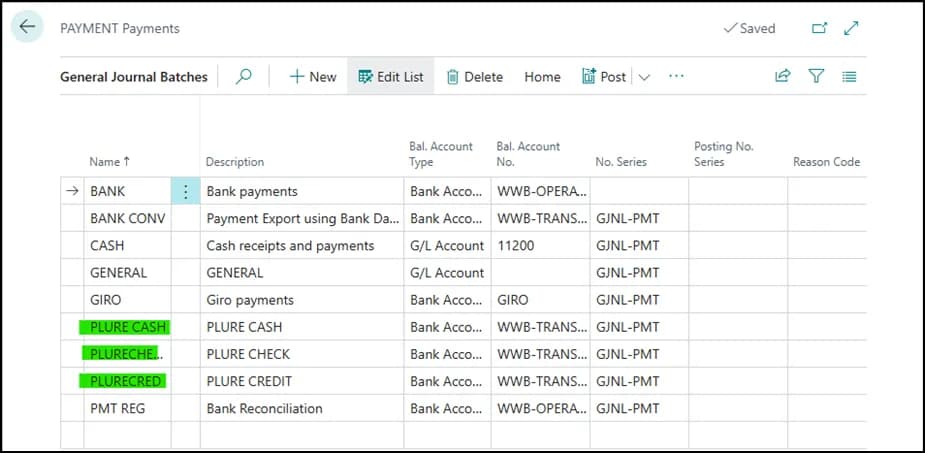Image resolution: width=925 pixels, height=453 pixels.
Task: Click the Saved status indicator
Action: 749,28
